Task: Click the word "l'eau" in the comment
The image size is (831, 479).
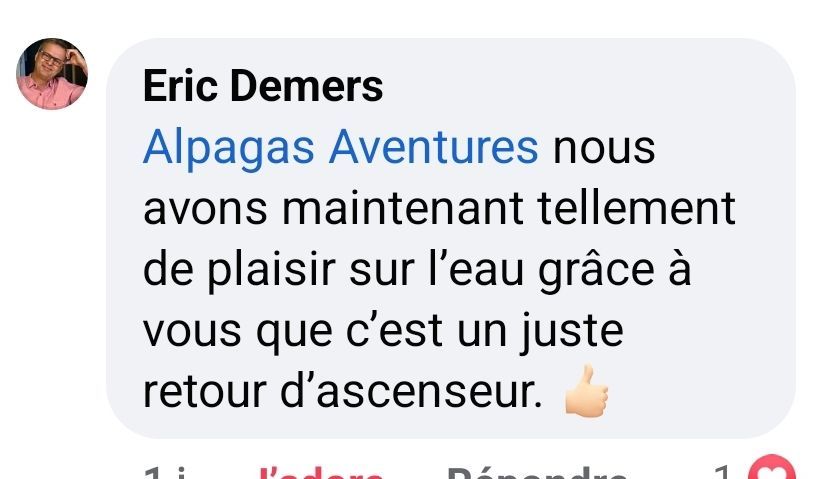Action: [475, 269]
